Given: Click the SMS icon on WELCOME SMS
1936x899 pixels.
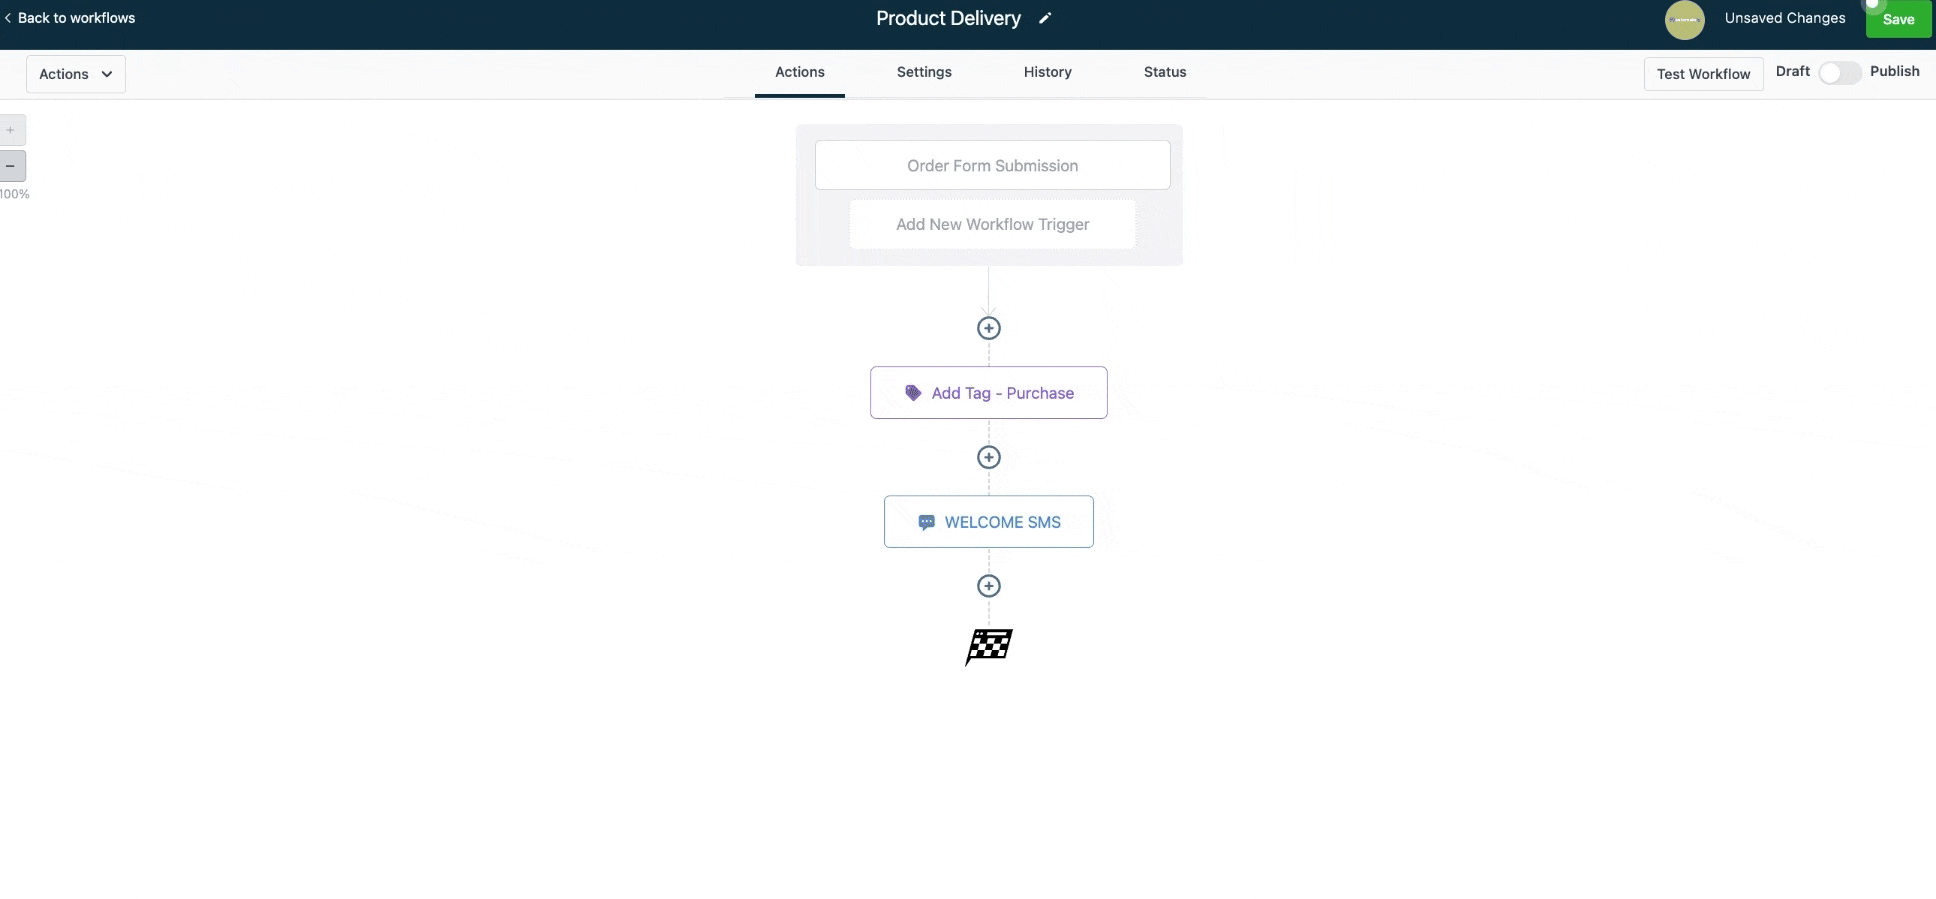Looking at the screenshot, I should tap(925, 521).
